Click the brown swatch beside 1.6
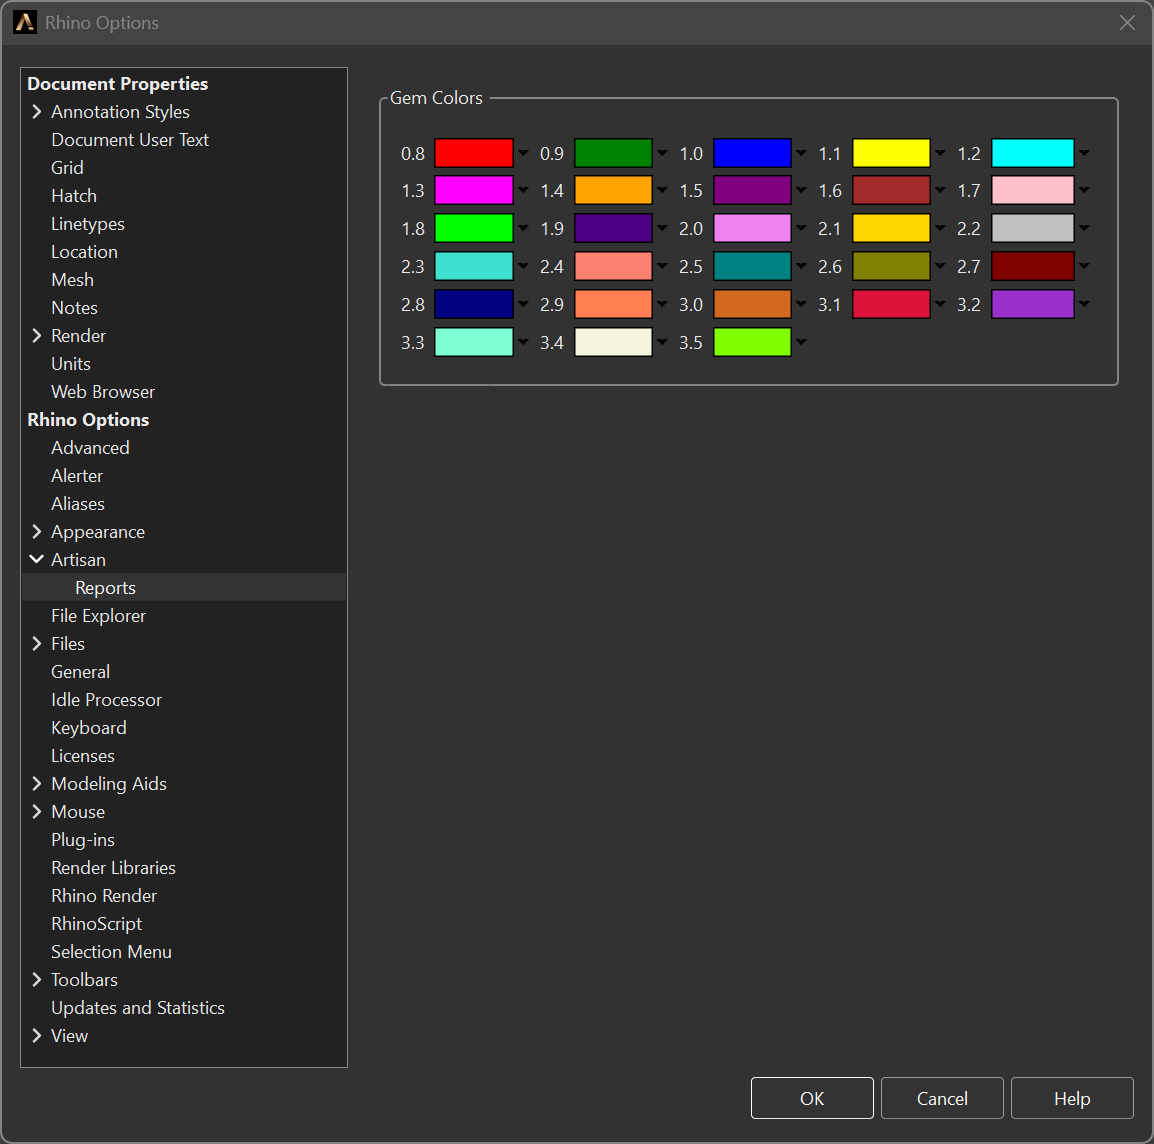Image resolution: width=1154 pixels, height=1144 pixels. 891,190
